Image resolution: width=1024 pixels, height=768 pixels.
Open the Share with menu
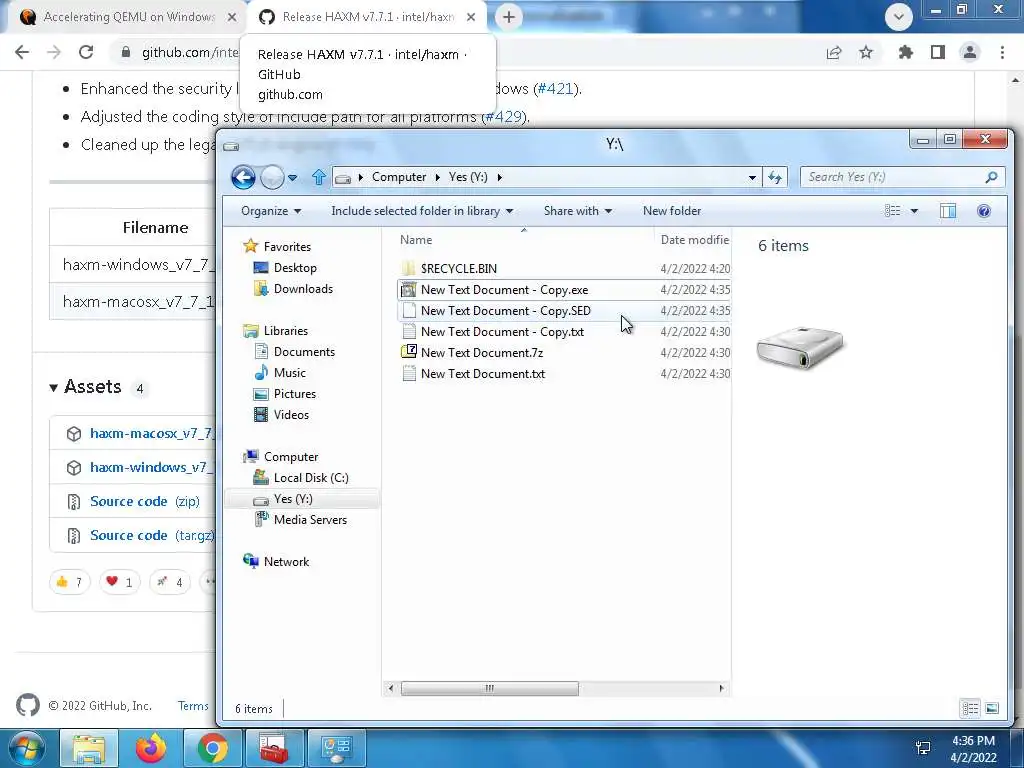tap(578, 211)
